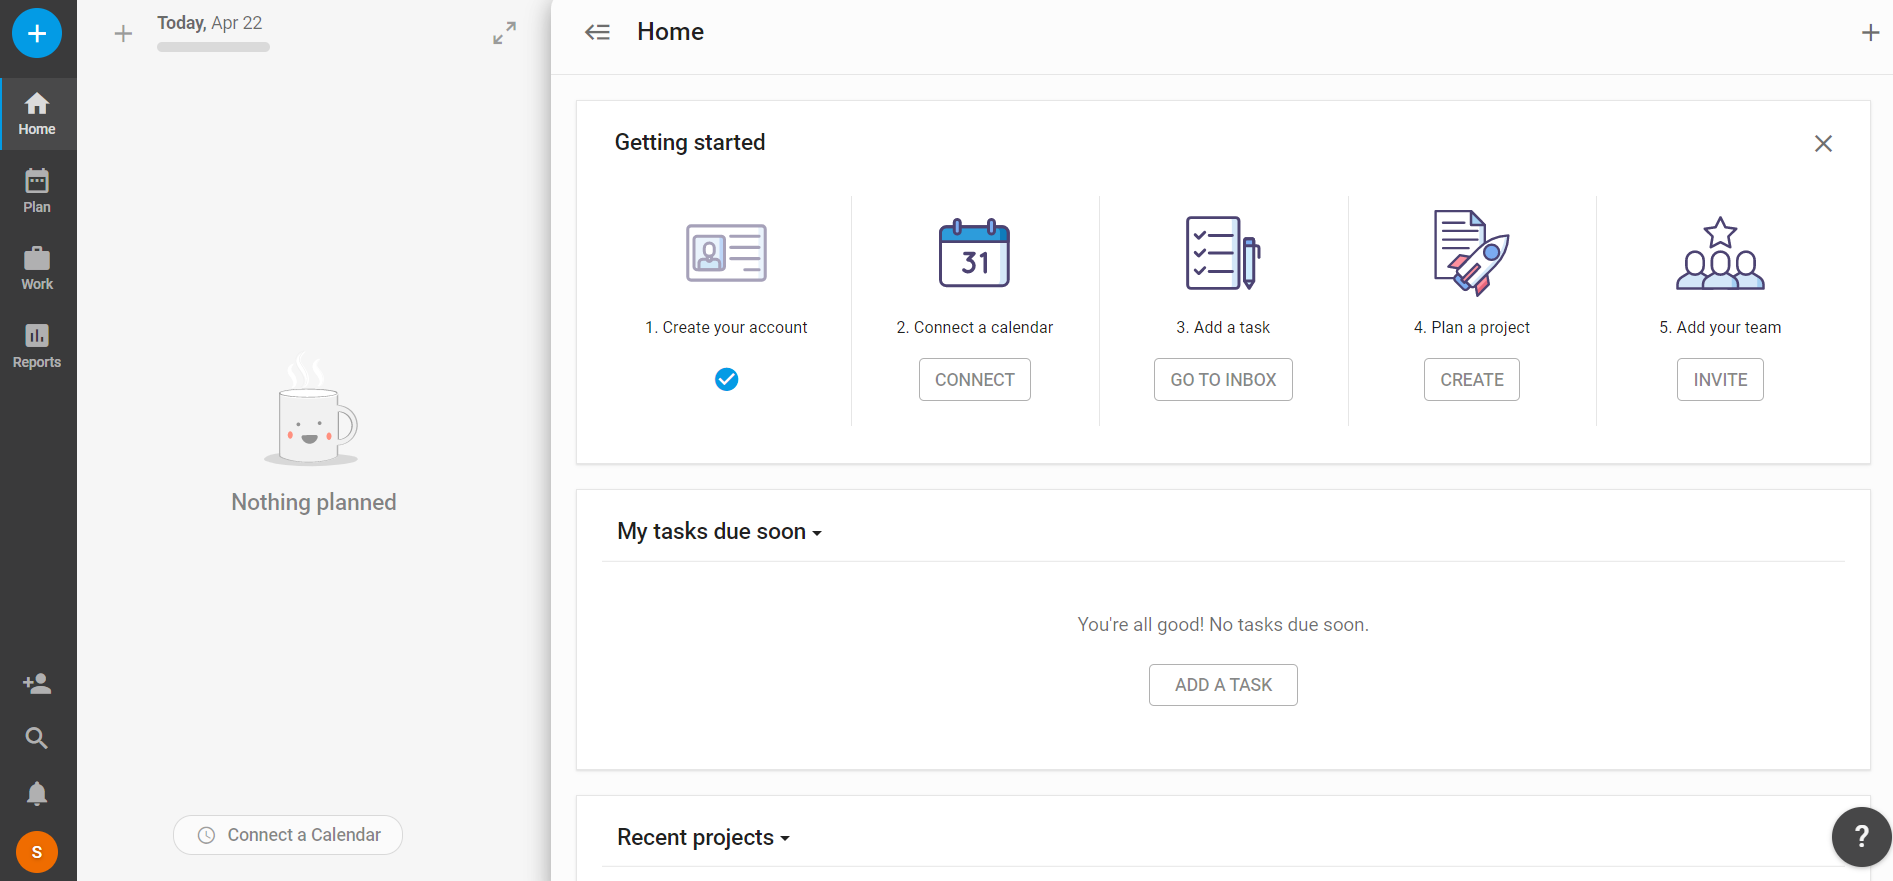
Task: Click the invite people icon in sidebar
Action: click(x=37, y=684)
